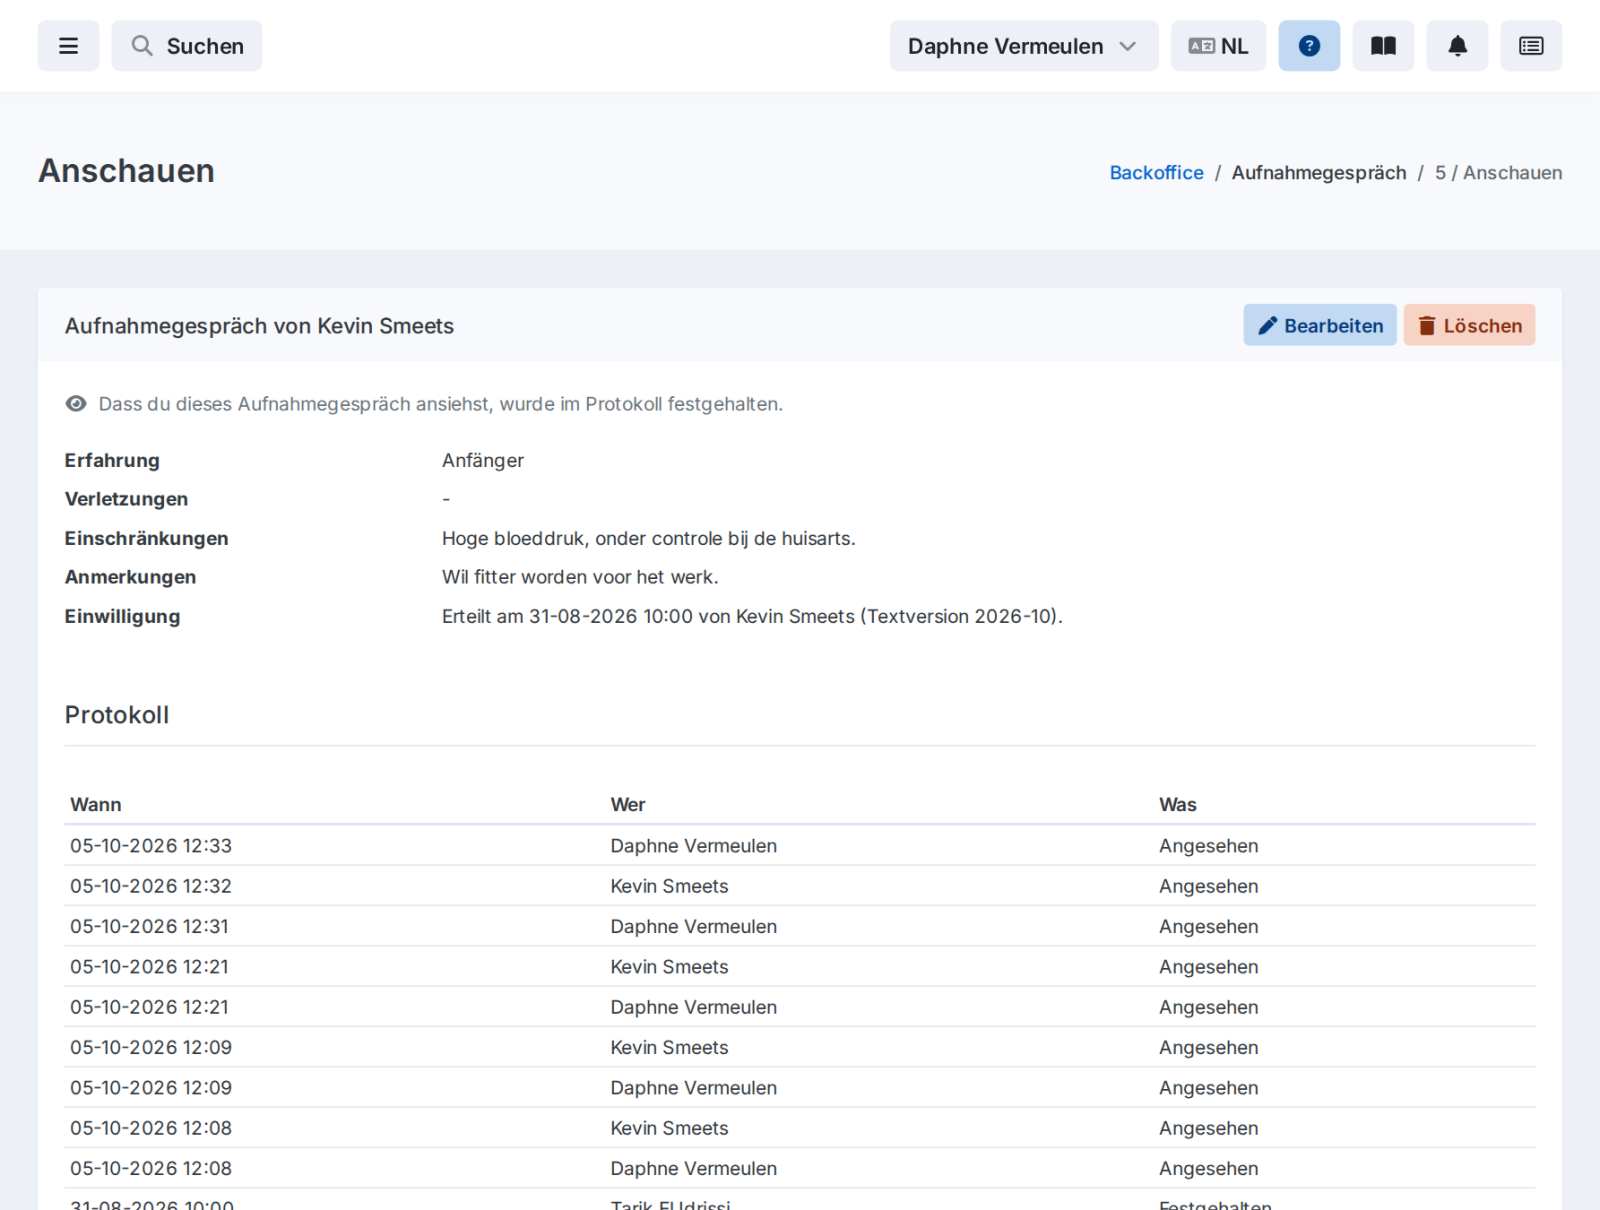Click the Wer column header
This screenshot has width=1600, height=1210.
pyautogui.click(x=628, y=805)
